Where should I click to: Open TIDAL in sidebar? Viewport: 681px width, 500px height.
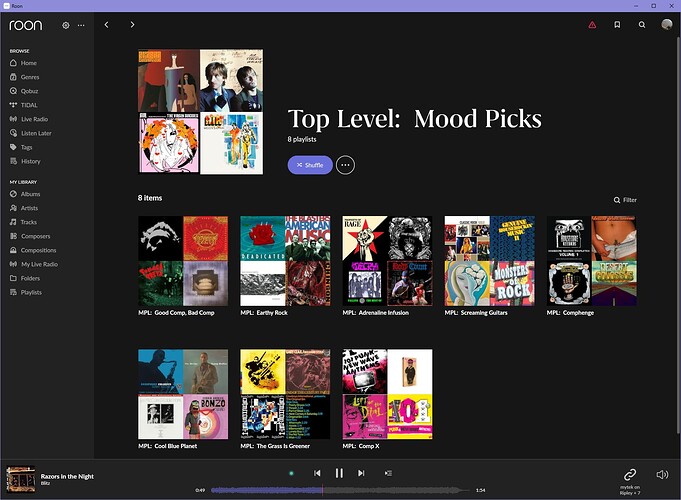coord(29,105)
